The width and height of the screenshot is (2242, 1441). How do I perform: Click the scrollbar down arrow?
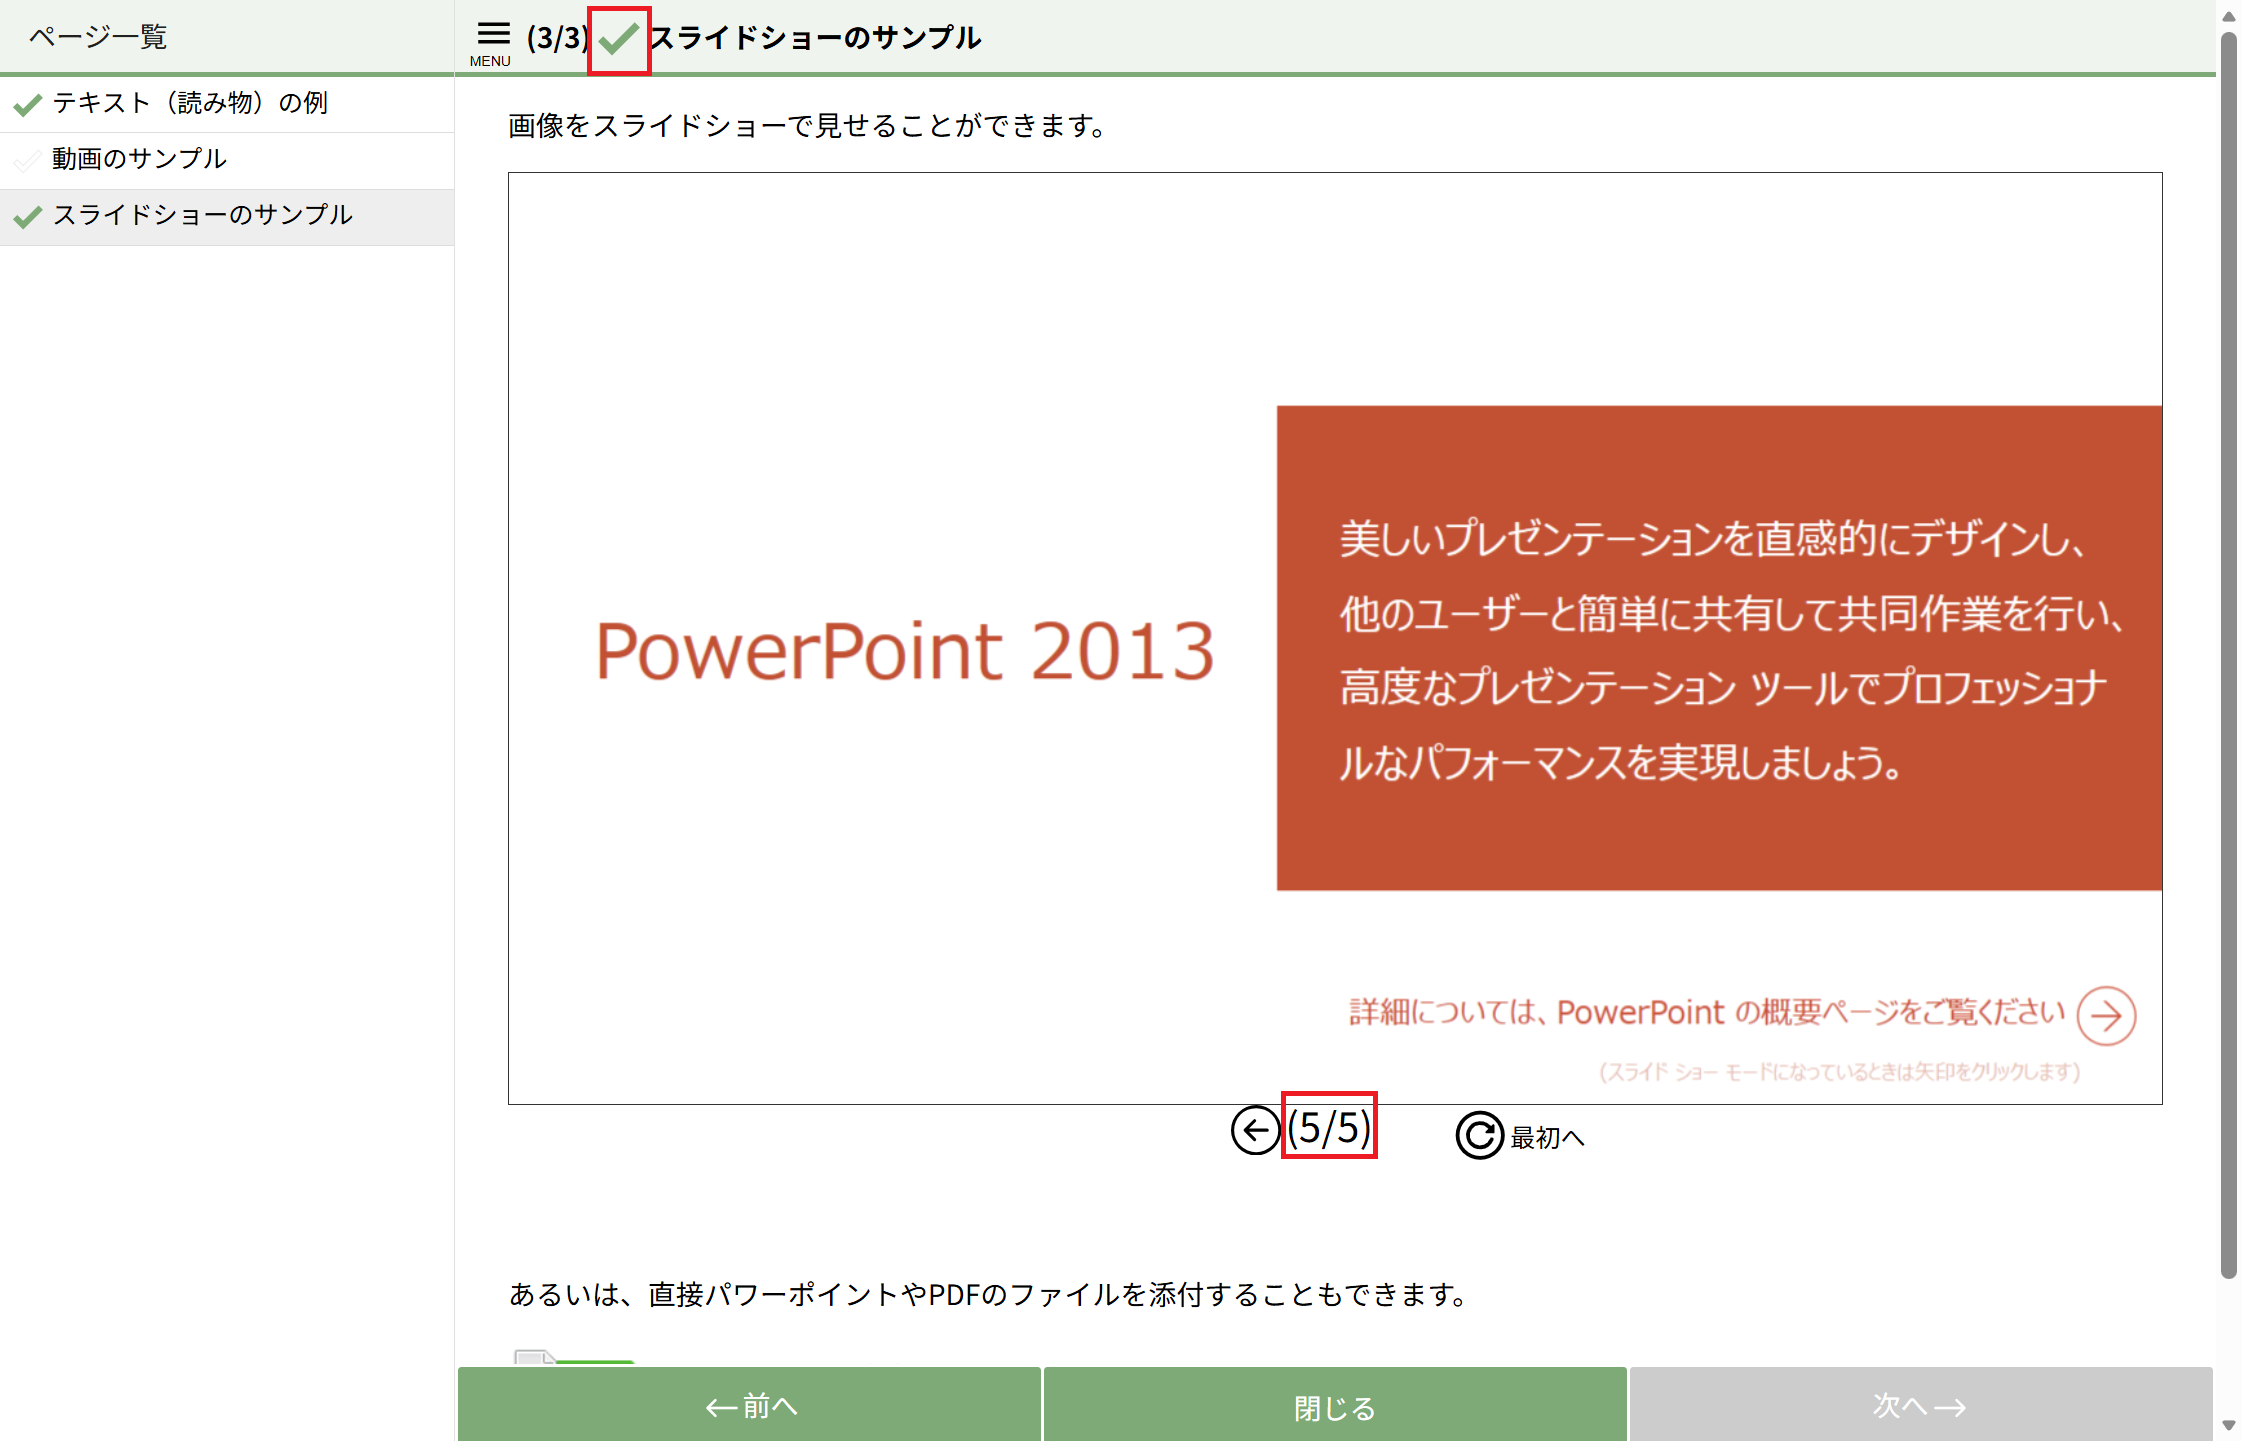(x=2228, y=1425)
